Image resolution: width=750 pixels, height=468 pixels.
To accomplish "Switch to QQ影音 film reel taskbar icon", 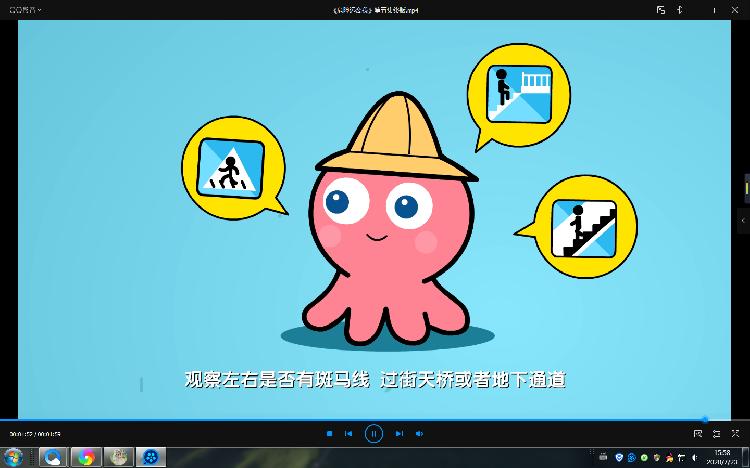I will [x=151, y=457].
